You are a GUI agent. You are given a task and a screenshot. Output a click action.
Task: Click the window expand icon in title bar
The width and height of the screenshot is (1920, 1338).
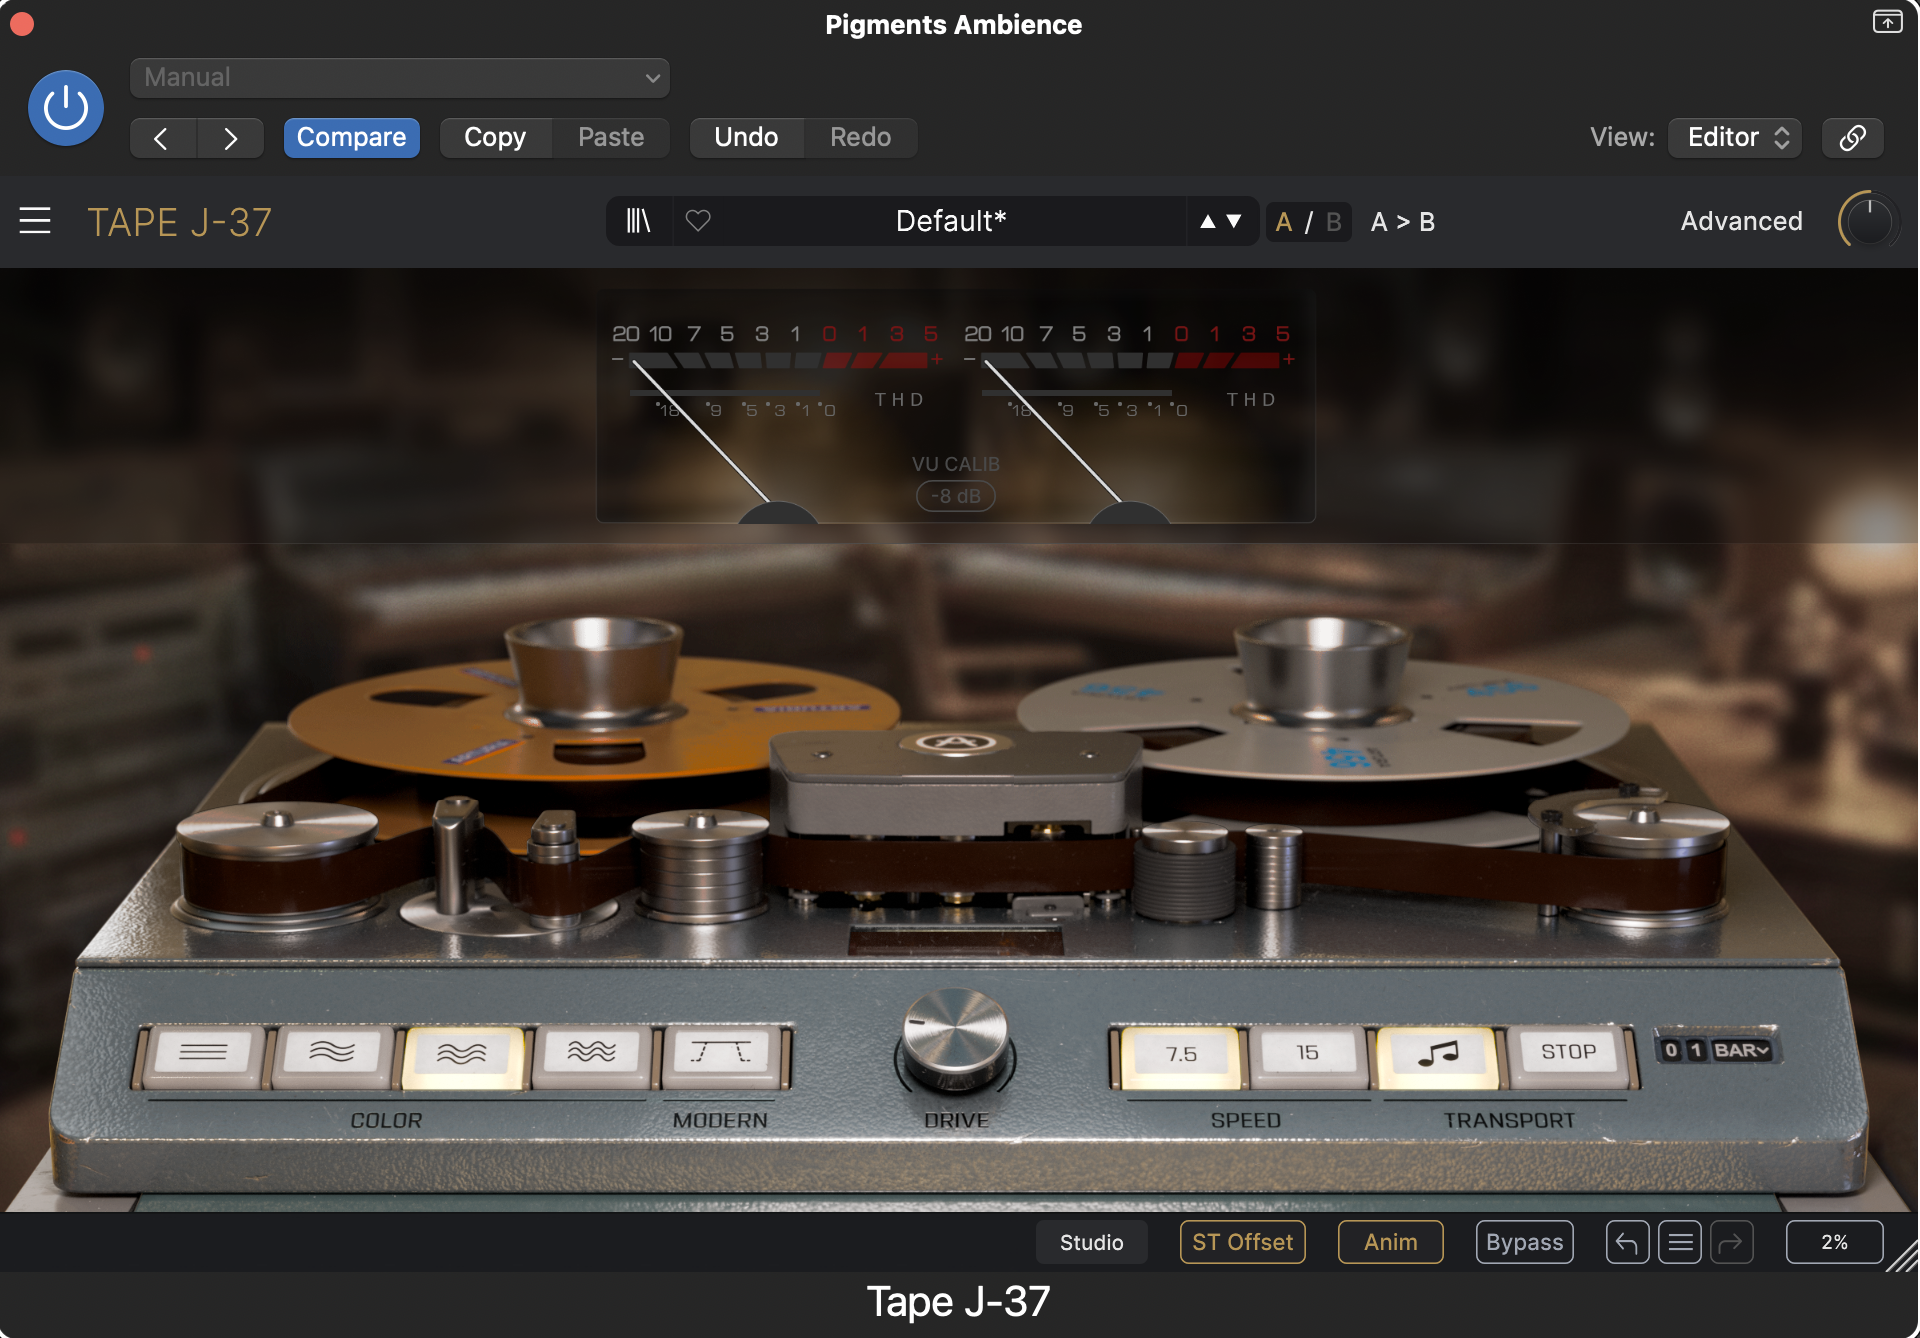[x=1887, y=22]
